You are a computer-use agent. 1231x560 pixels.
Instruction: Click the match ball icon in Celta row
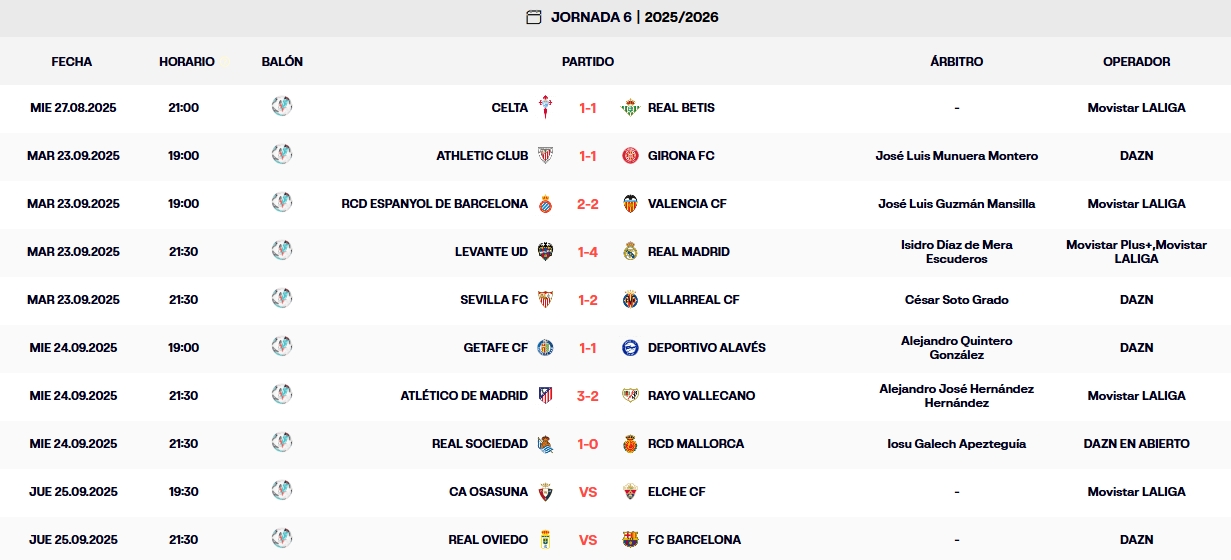pyautogui.click(x=282, y=106)
